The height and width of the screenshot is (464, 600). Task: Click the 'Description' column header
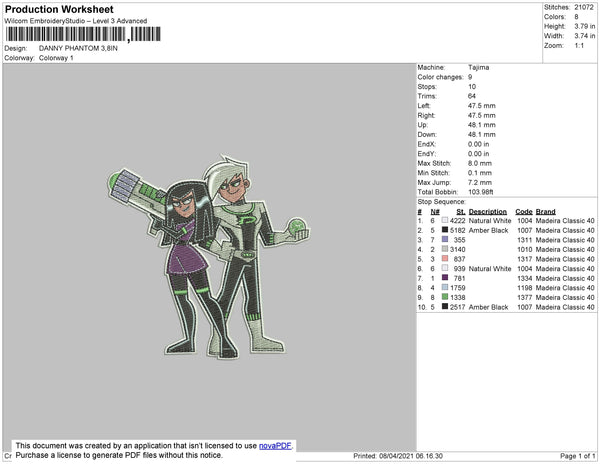(488, 212)
